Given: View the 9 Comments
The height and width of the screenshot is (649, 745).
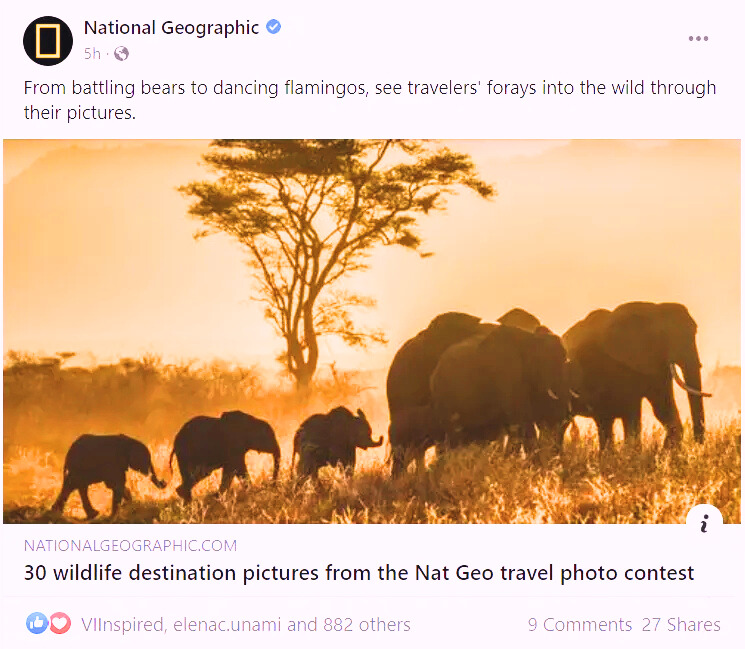Looking at the screenshot, I should (x=580, y=624).
